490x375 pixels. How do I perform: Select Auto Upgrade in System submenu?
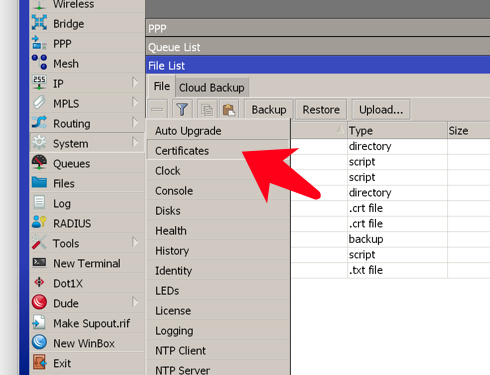point(218,131)
